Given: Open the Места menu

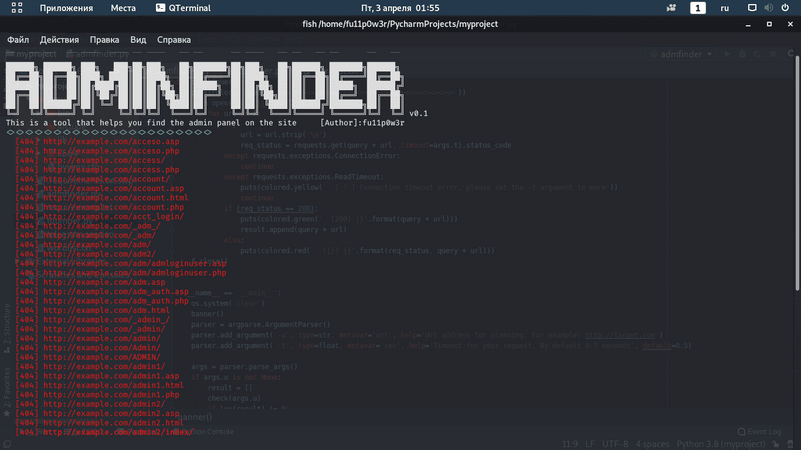Looking at the screenshot, I should [x=123, y=8].
